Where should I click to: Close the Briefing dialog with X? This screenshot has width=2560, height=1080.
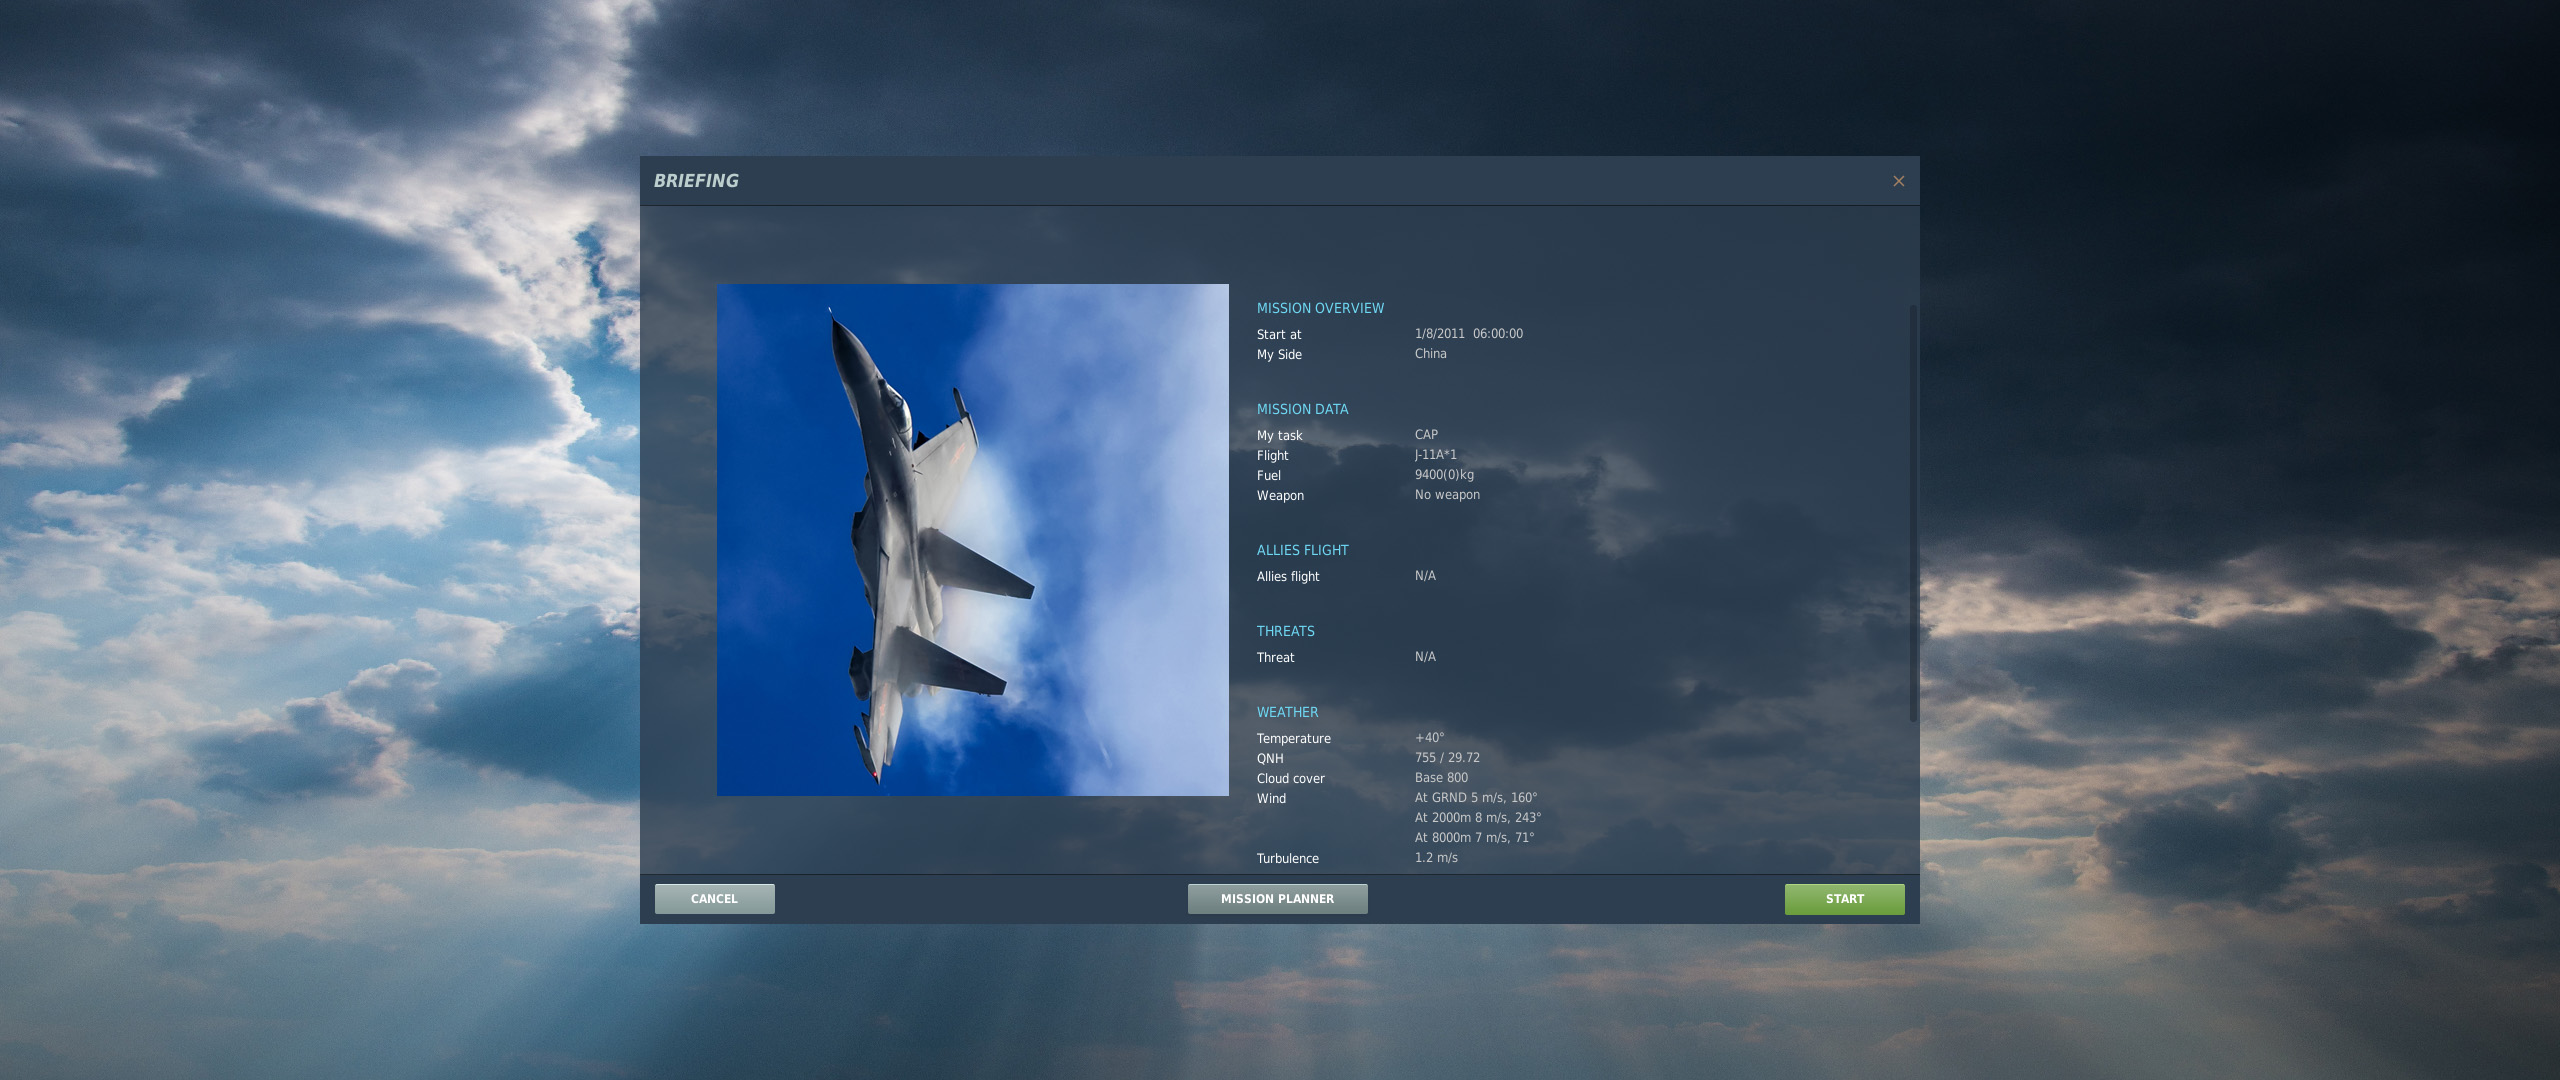tap(1898, 181)
